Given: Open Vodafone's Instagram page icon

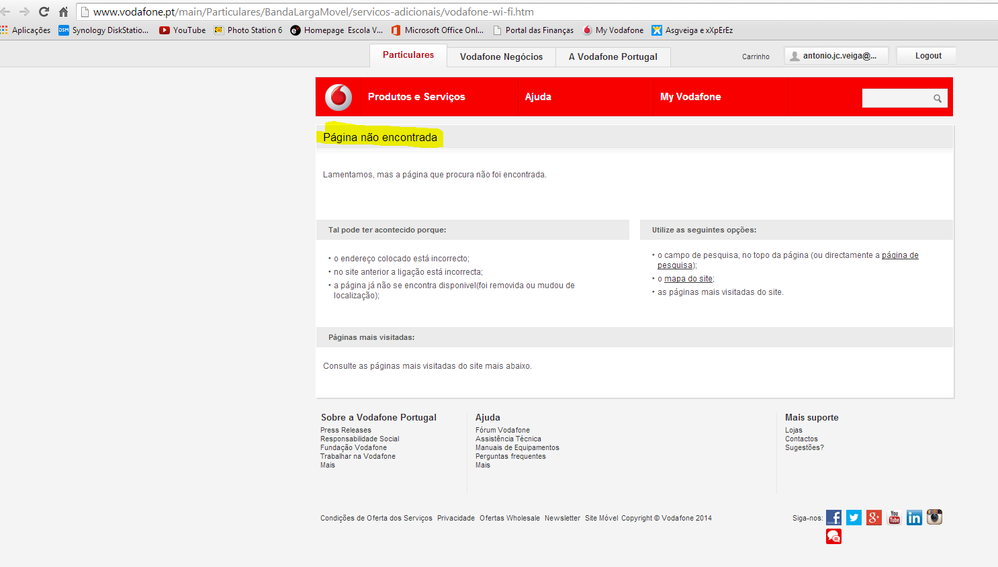Looking at the screenshot, I should (x=934, y=517).
